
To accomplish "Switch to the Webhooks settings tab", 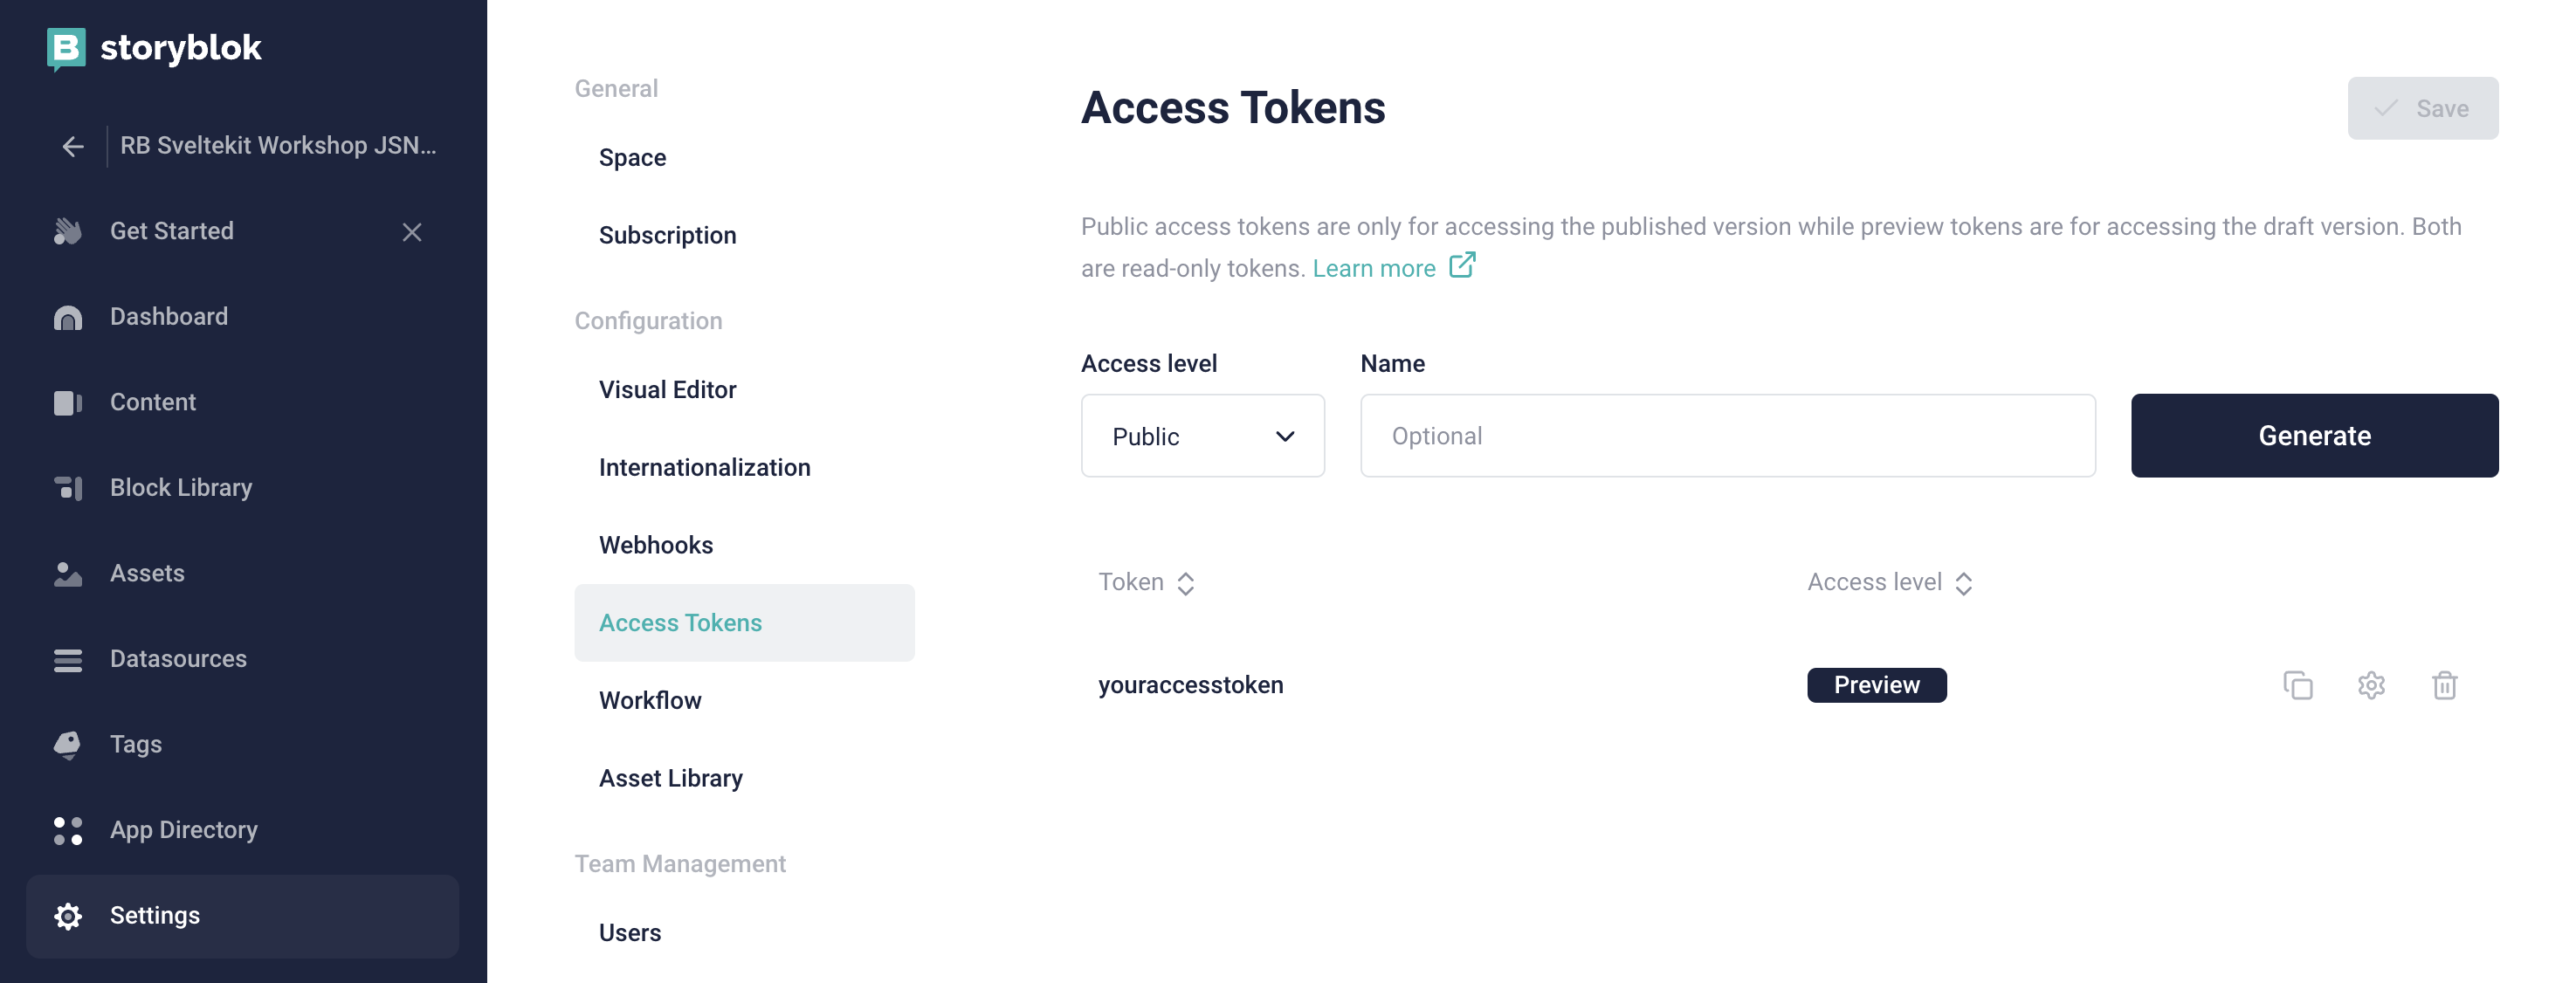I will click(655, 545).
